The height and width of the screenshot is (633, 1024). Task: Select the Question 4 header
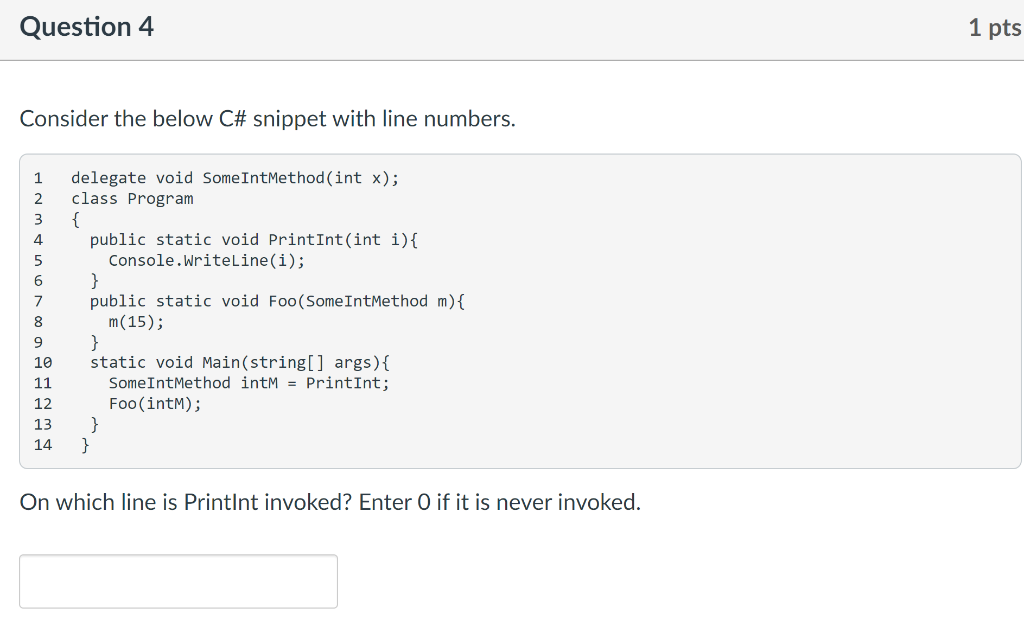(x=86, y=27)
